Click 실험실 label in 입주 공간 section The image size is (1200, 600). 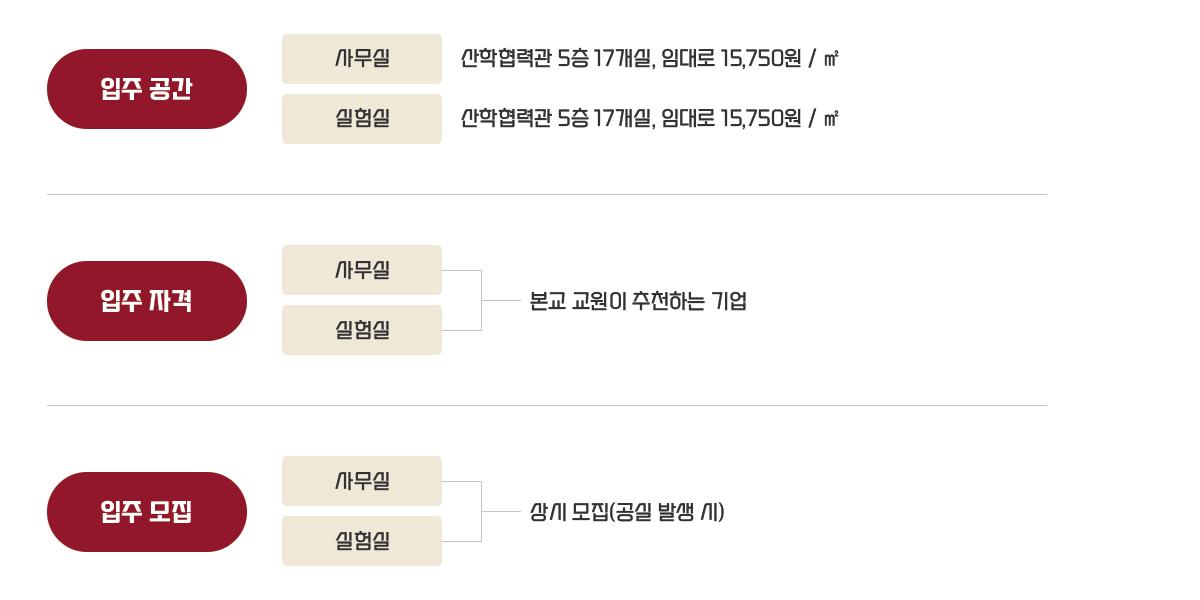(362, 119)
